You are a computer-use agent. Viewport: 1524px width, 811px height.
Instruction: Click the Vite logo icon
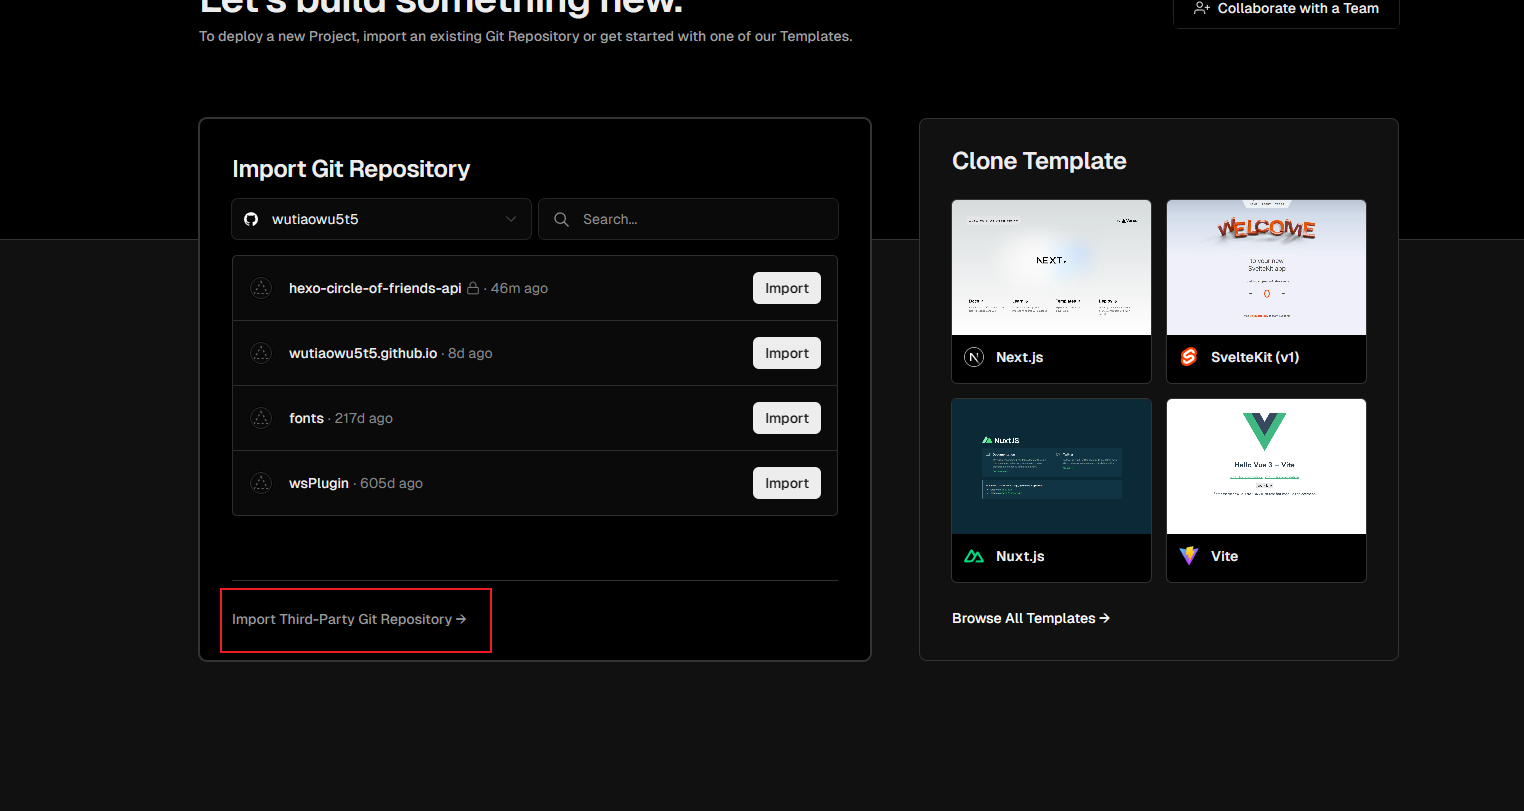(x=1189, y=556)
